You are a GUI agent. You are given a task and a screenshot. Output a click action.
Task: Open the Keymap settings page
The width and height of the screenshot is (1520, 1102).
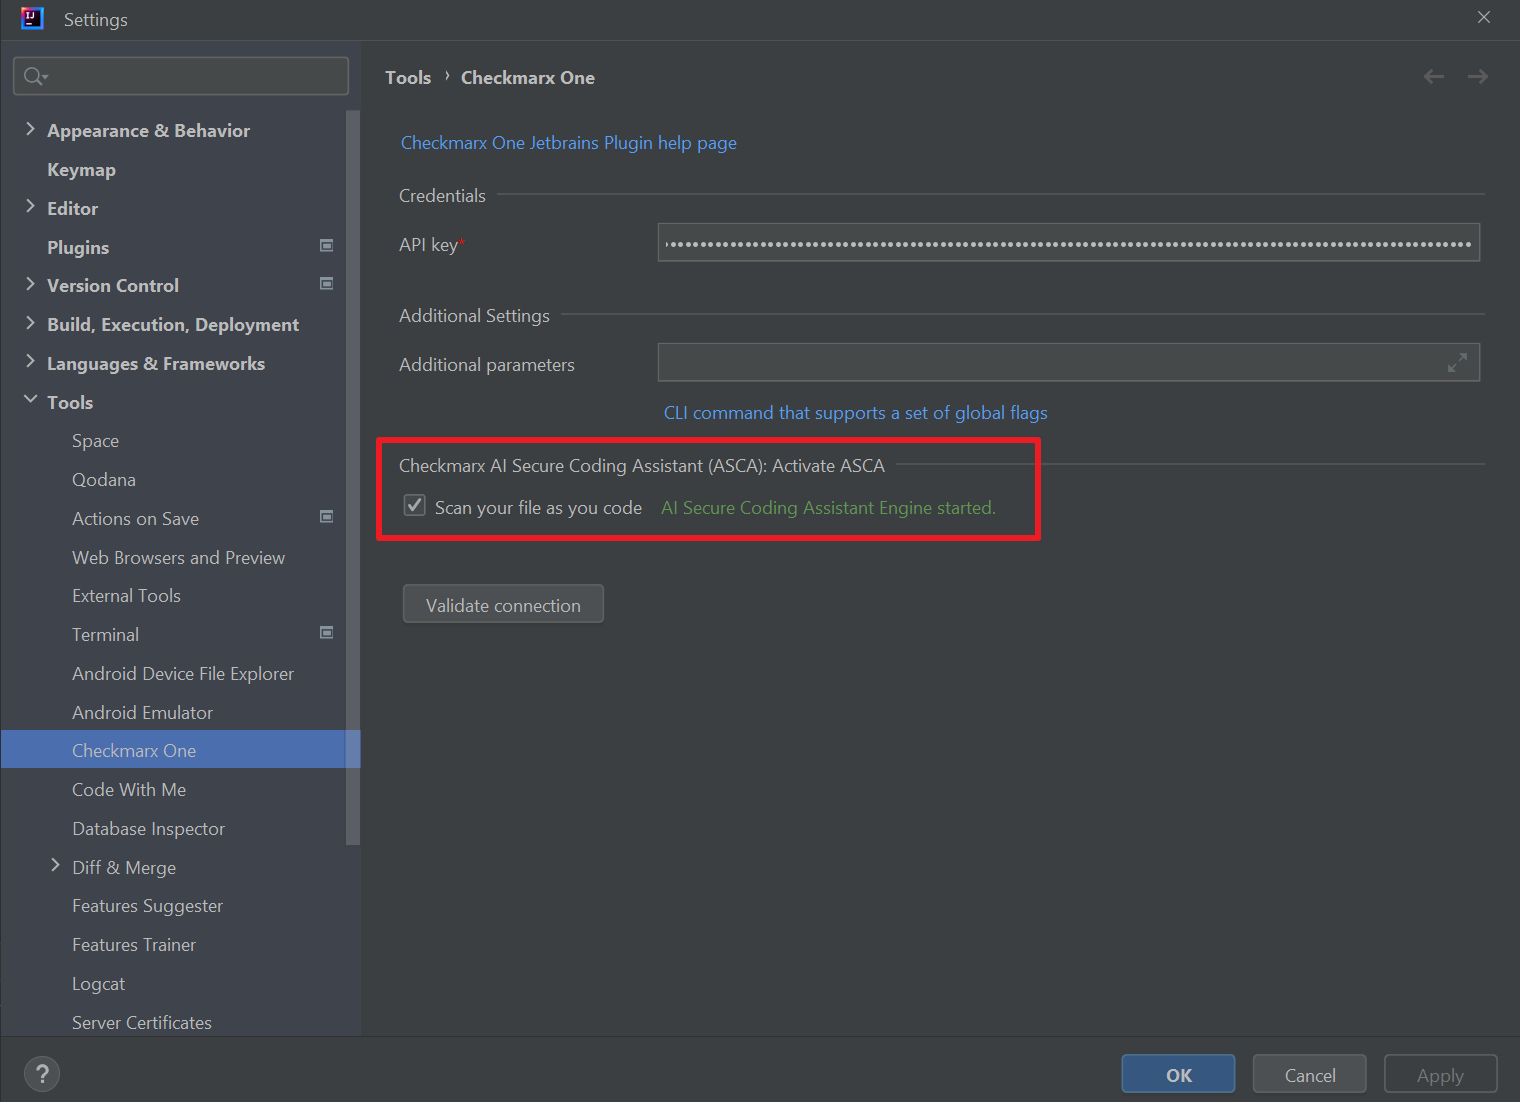[x=81, y=170]
